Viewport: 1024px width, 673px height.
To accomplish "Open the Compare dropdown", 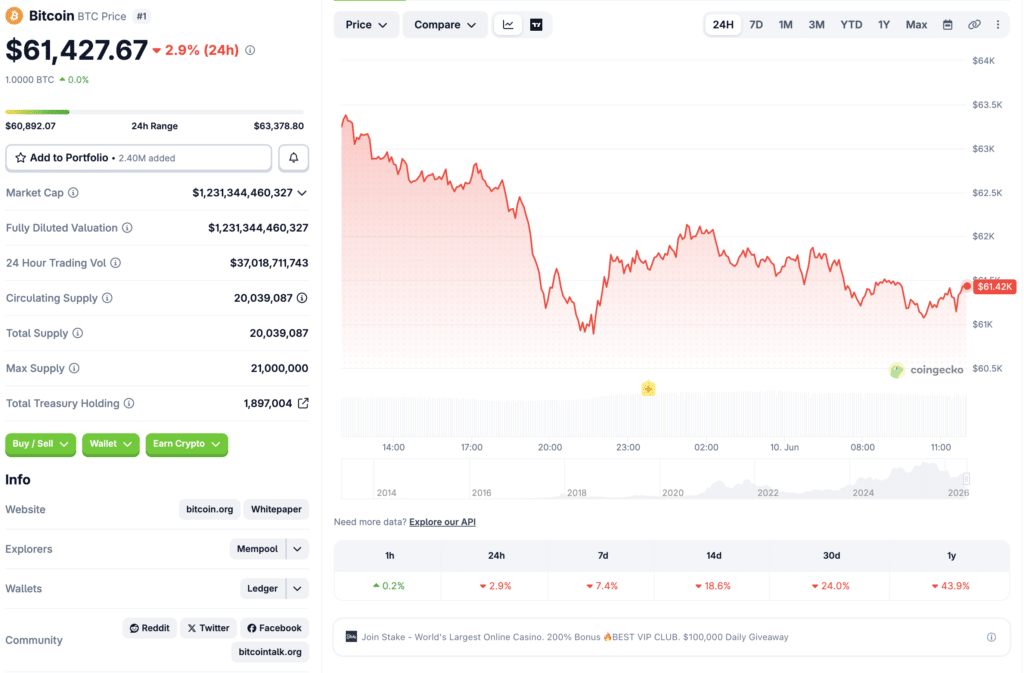I will pyautogui.click(x=445, y=25).
